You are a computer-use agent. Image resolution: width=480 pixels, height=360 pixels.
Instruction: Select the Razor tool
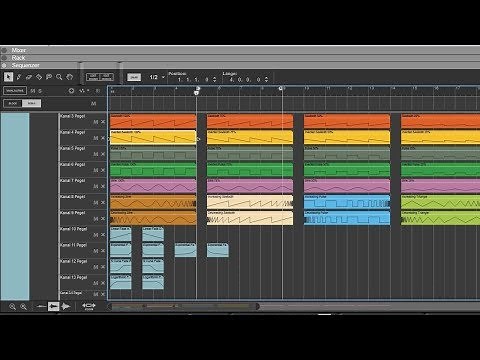tap(39, 77)
